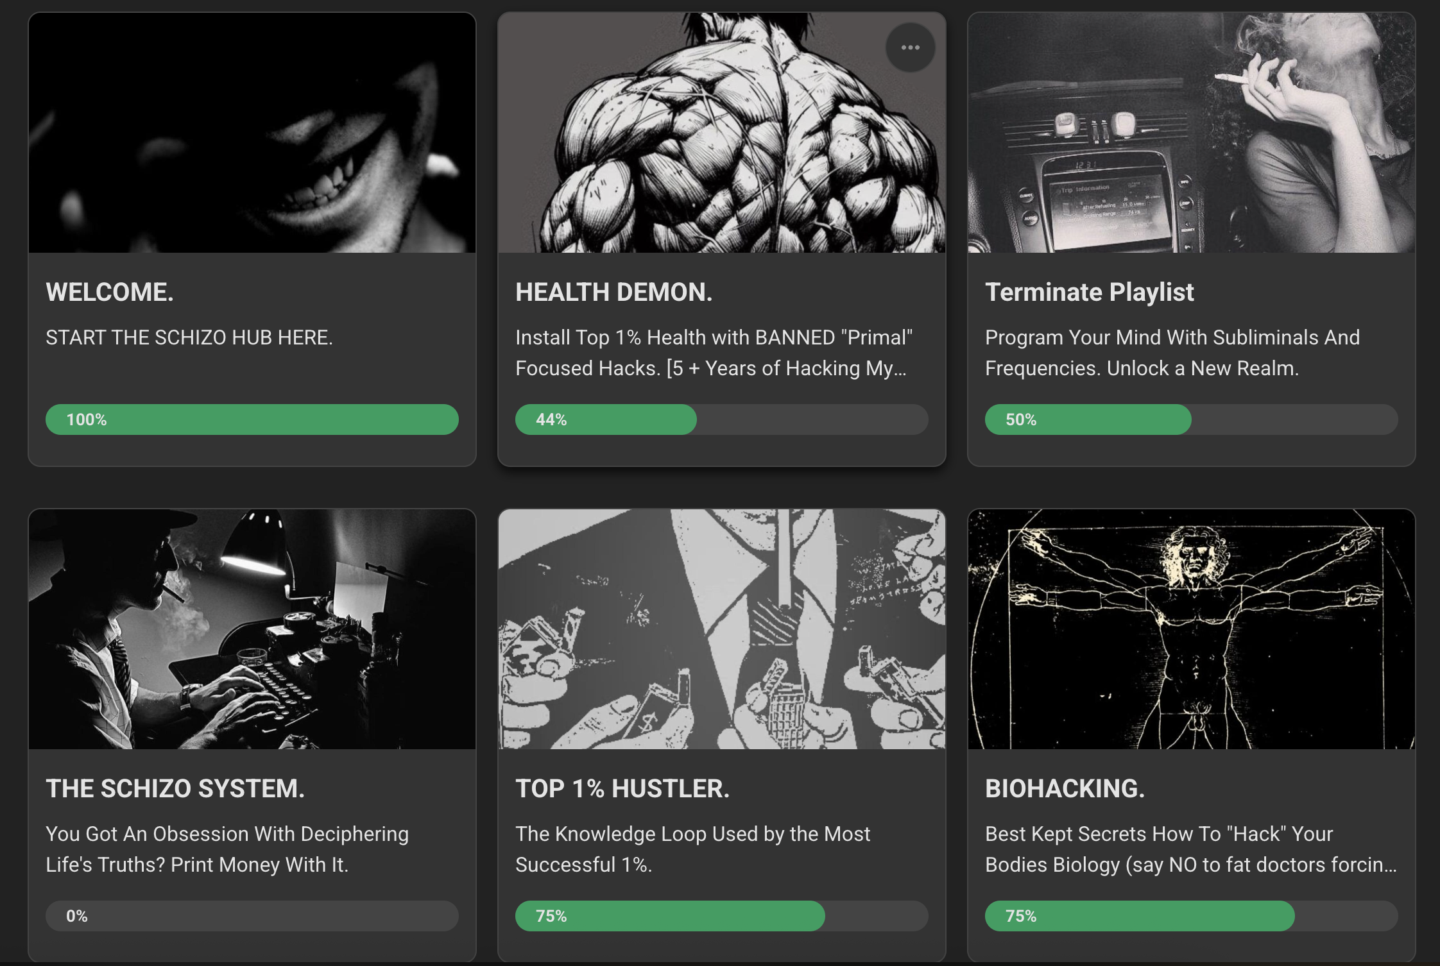Select the 50% progress bar on Terminate Playlist
Screen dimensions: 1440x966
pos(1191,419)
